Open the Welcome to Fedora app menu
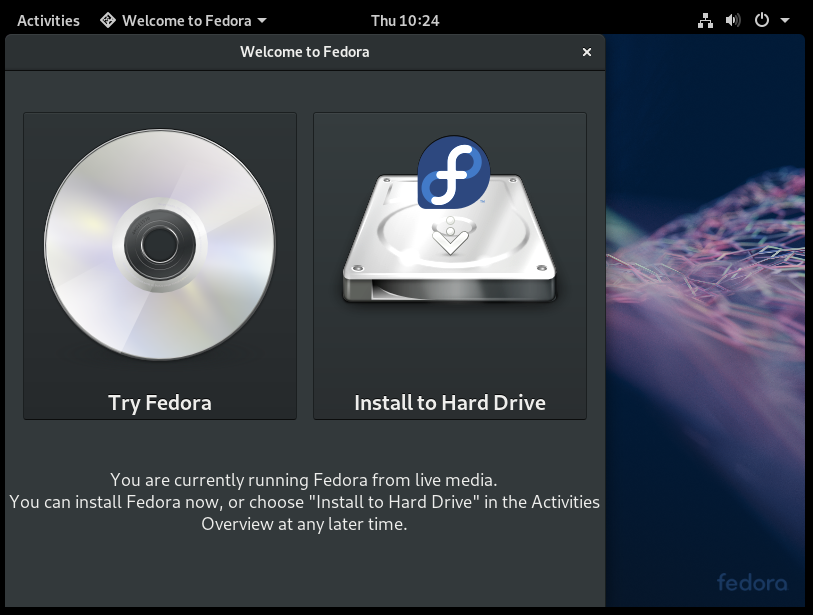Screen dimensions: 813x615 tap(184, 21)
